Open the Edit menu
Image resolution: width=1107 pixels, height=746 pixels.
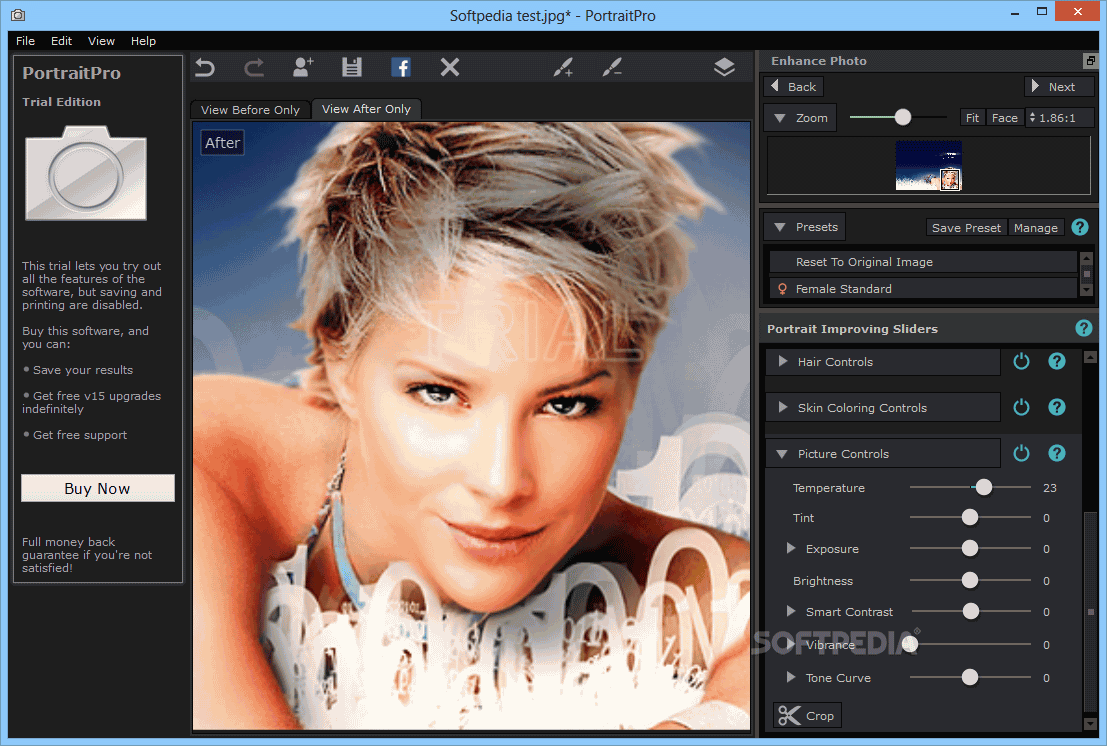coord(61,41)
